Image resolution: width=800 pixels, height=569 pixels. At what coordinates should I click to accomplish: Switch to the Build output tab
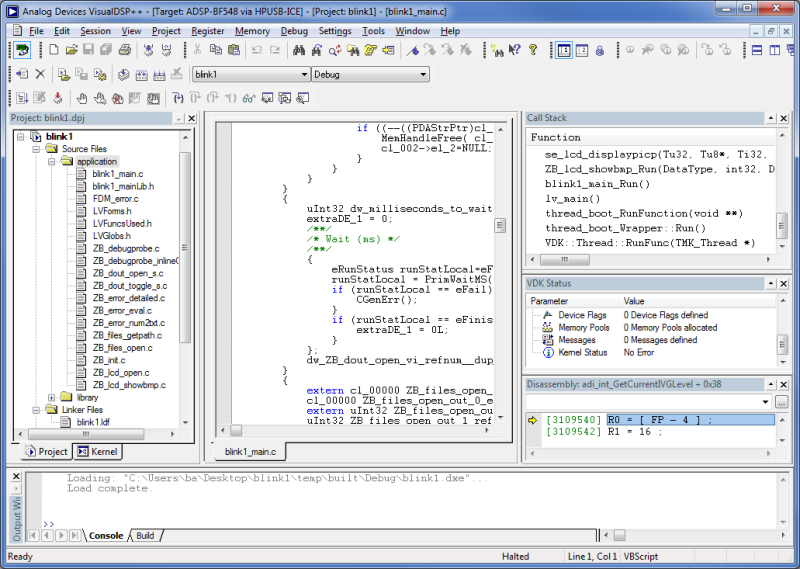[145, 535]
